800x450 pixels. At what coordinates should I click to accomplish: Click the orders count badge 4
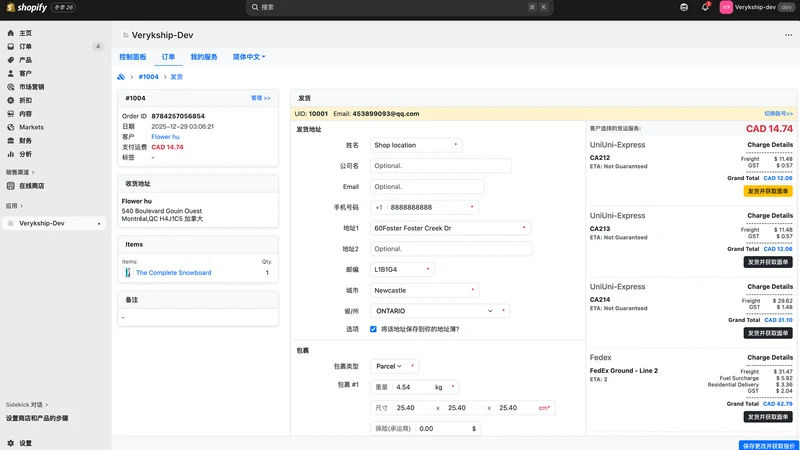coord(97,46)
